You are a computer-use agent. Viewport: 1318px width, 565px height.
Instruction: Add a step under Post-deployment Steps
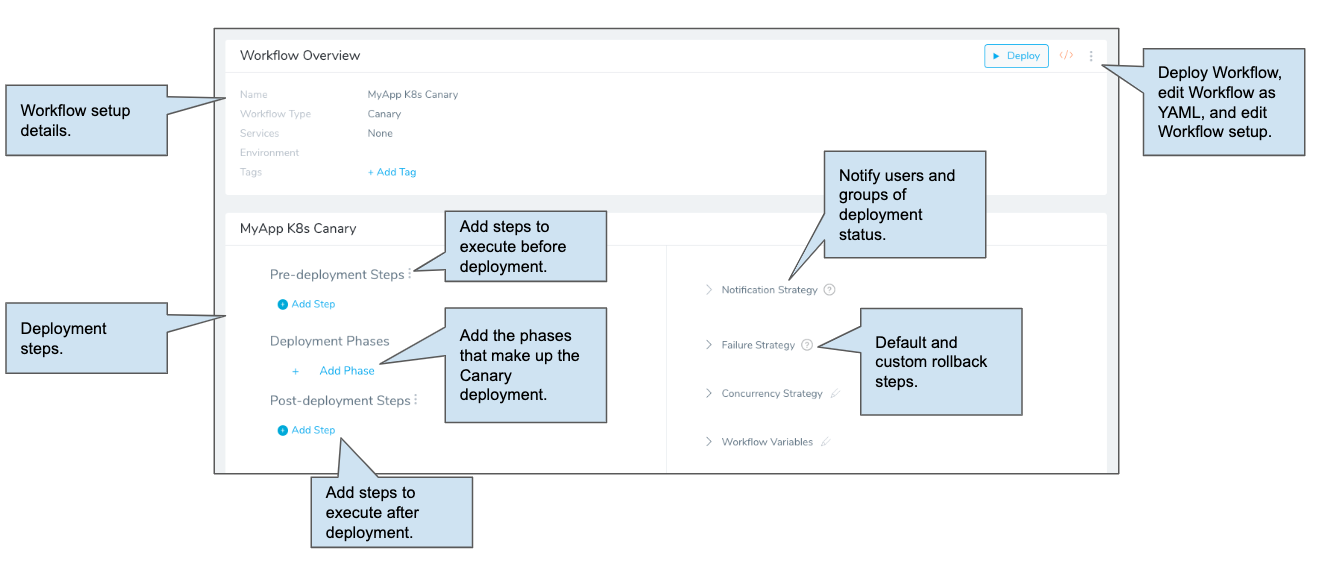coord(306,430)
